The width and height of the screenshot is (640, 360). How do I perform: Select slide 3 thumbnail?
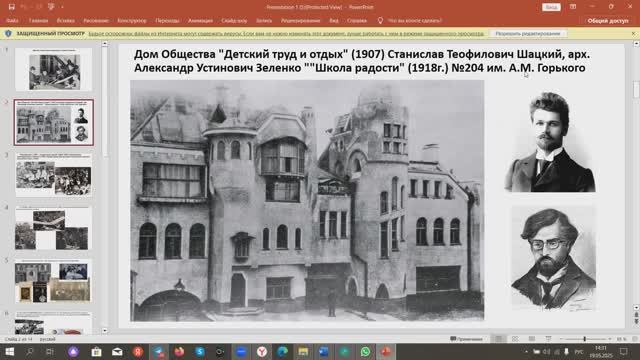(x=53, y=175)
